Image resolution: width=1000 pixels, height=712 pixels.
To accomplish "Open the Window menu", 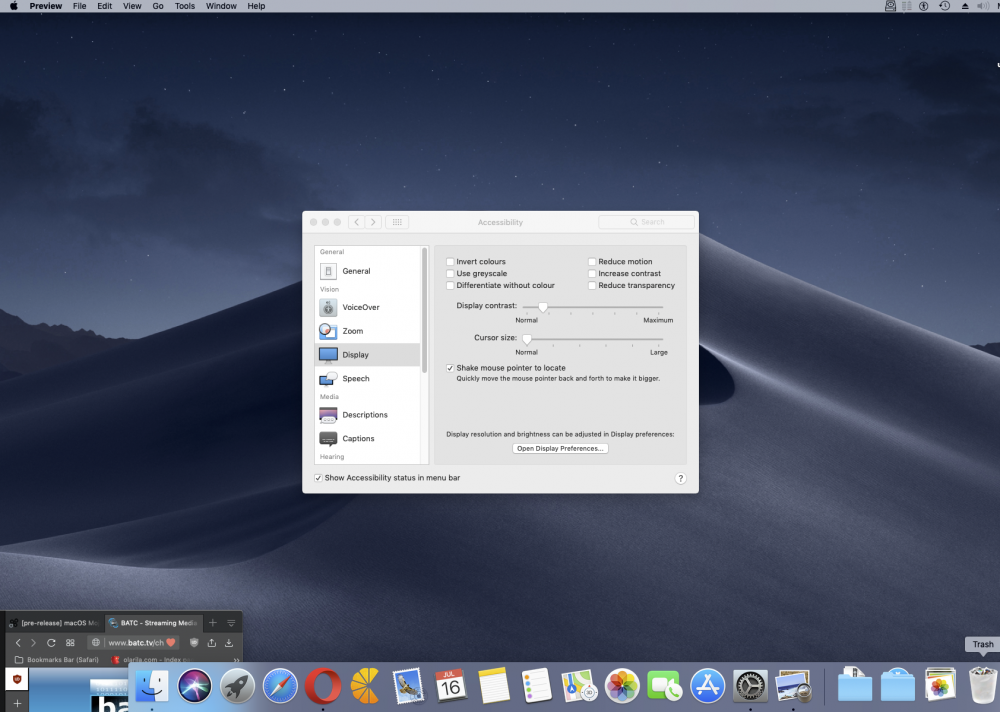I will [x=221, y=6].
